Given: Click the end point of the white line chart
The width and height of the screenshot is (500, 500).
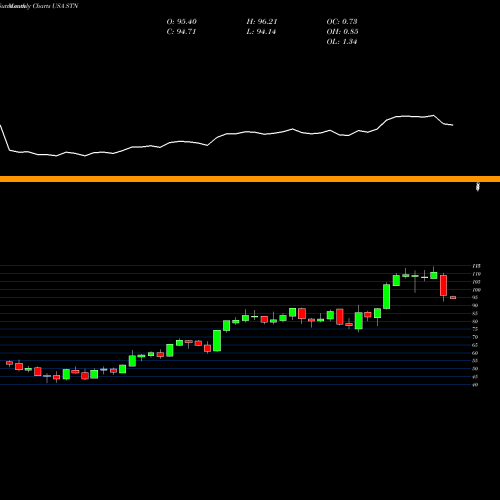Looking at the screenshot, I should point(453,125).
